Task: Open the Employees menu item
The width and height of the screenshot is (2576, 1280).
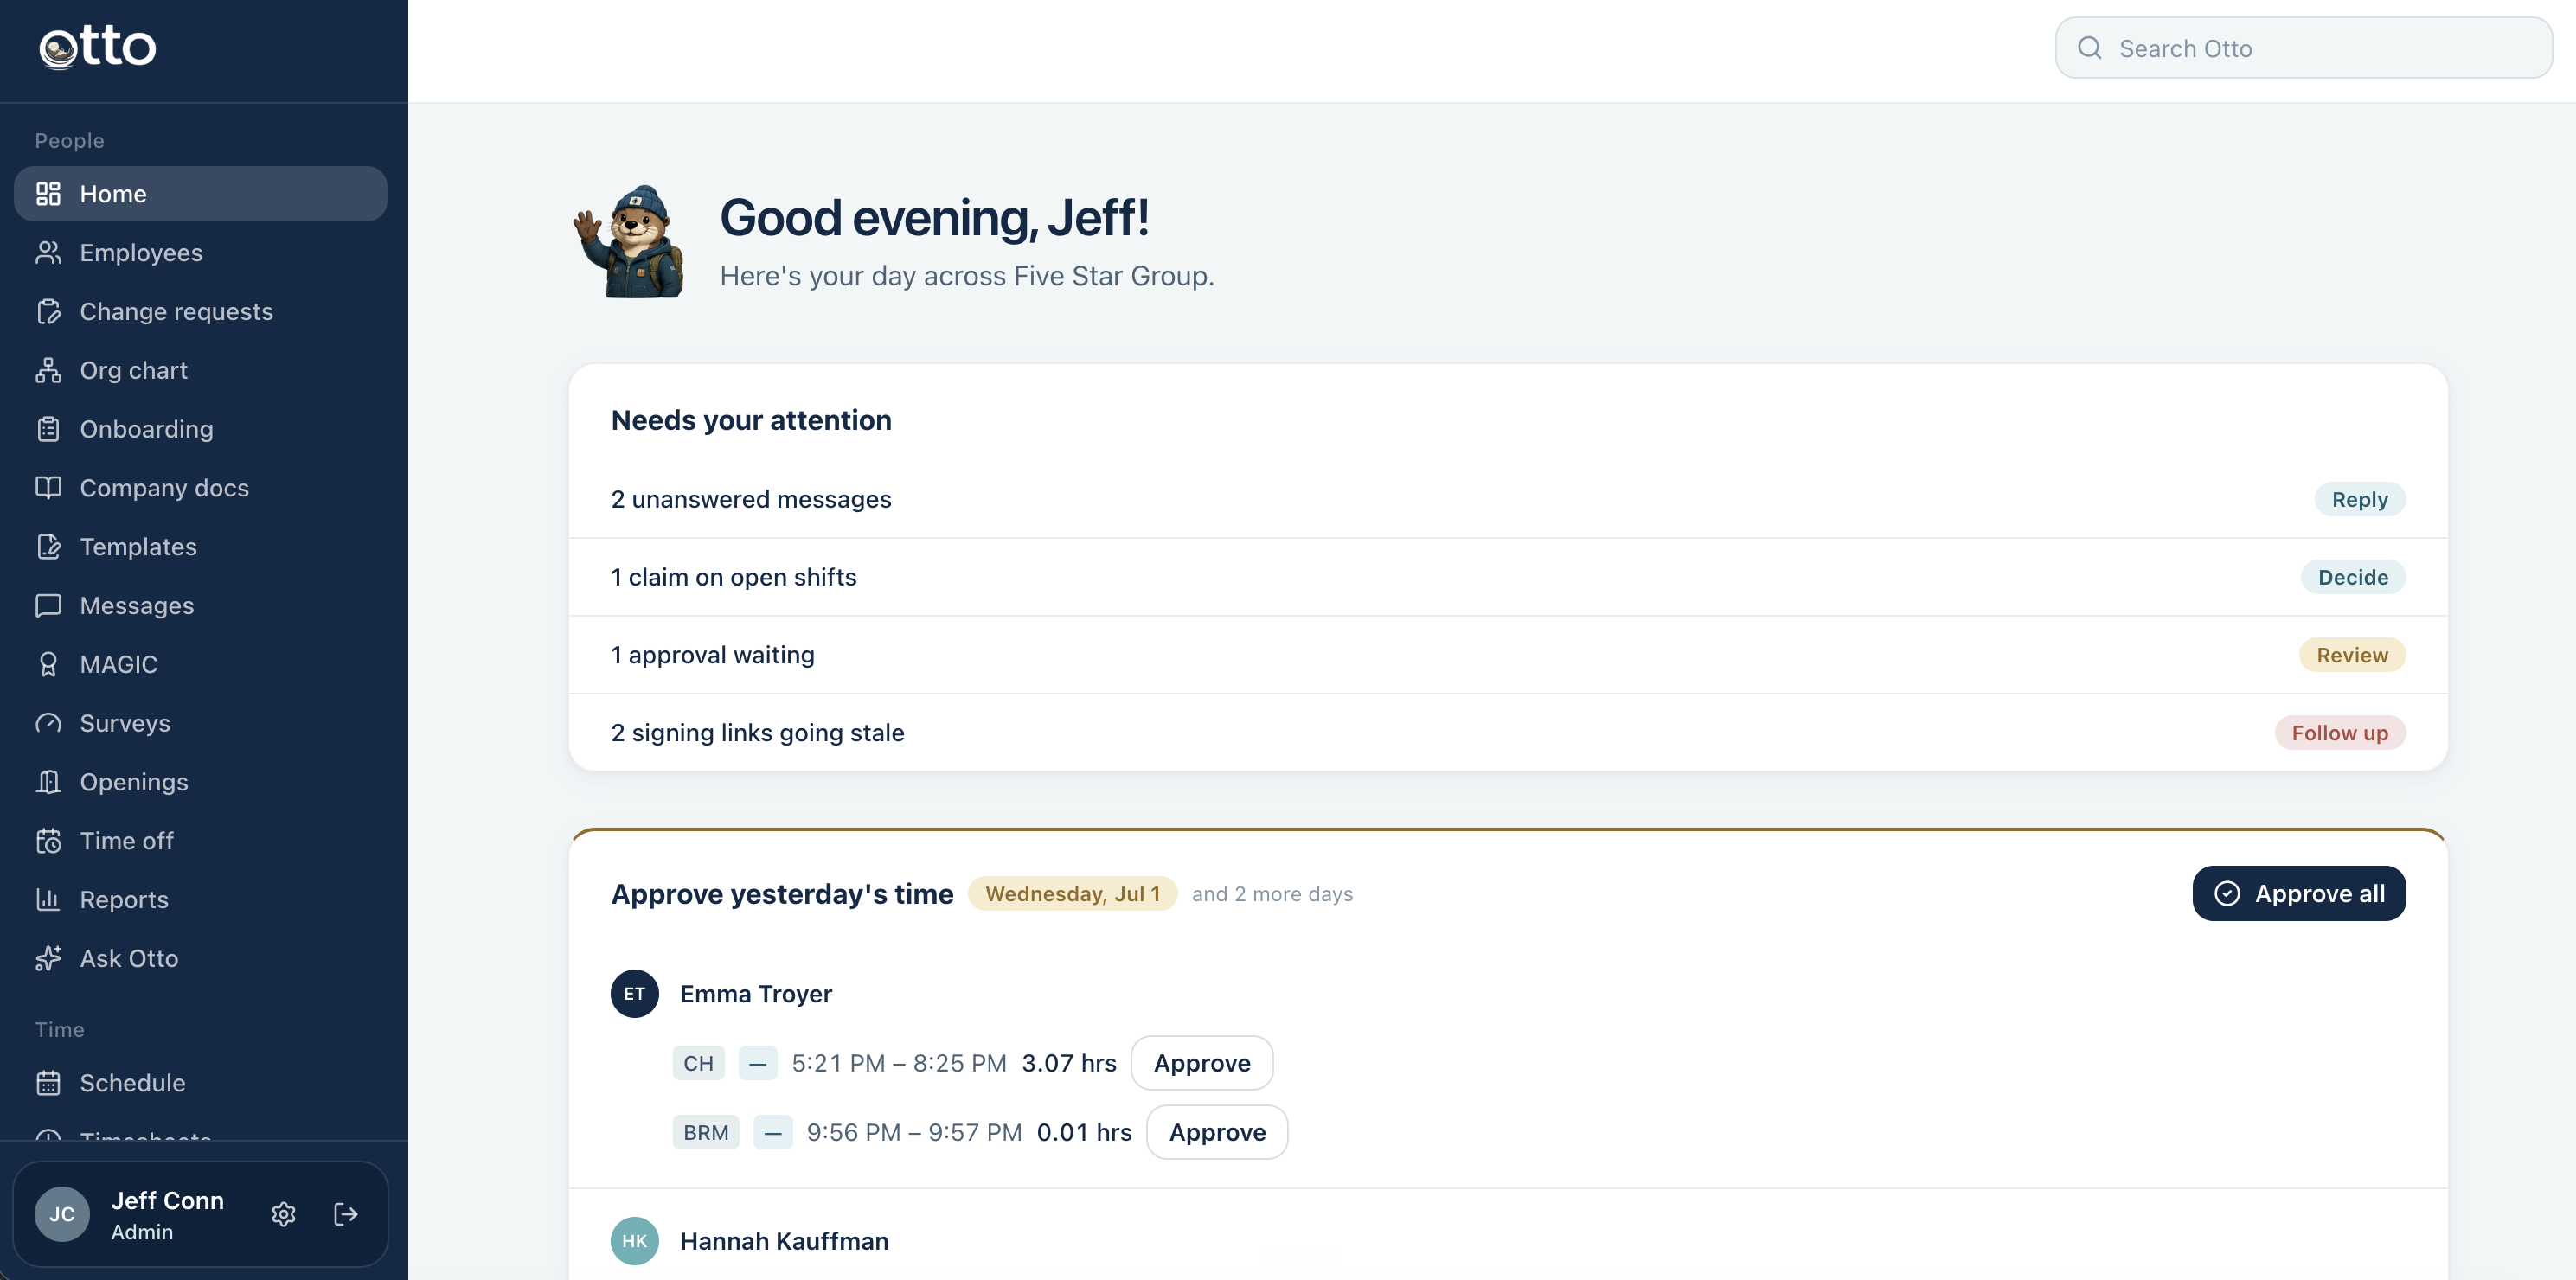Action: coord(200,253)
